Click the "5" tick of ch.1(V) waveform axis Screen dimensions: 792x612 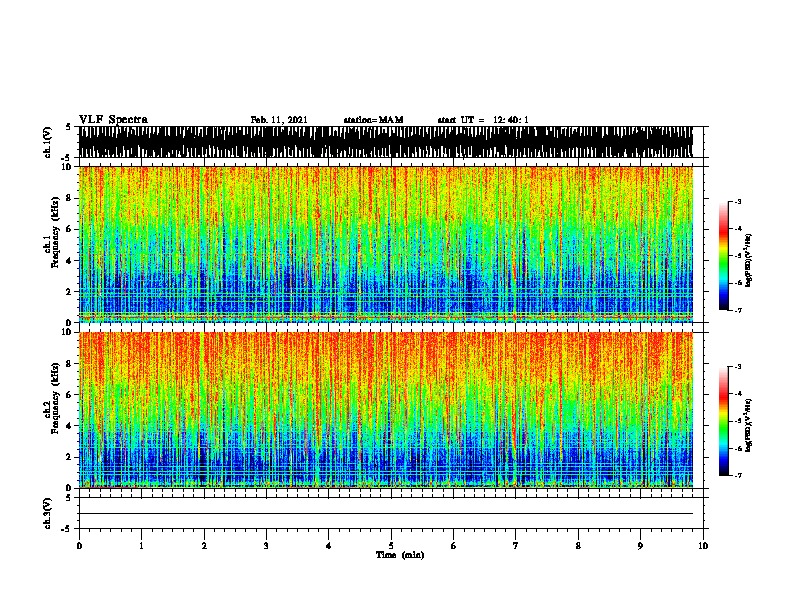click(68, 127)
